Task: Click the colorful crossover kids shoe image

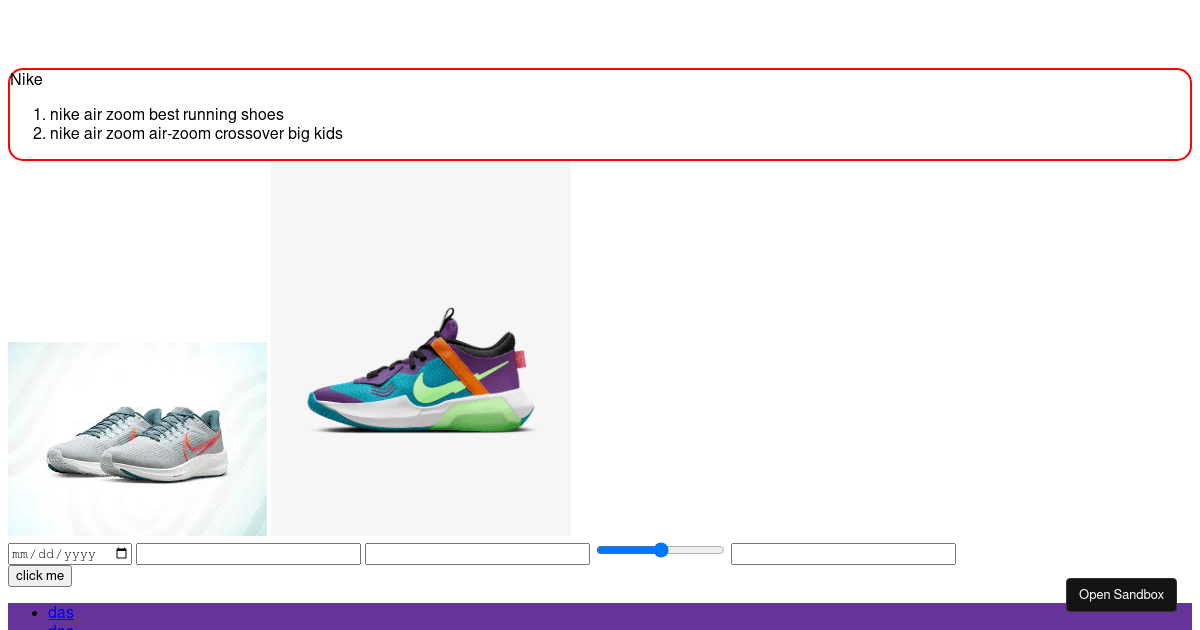Action: pos(421,348)
